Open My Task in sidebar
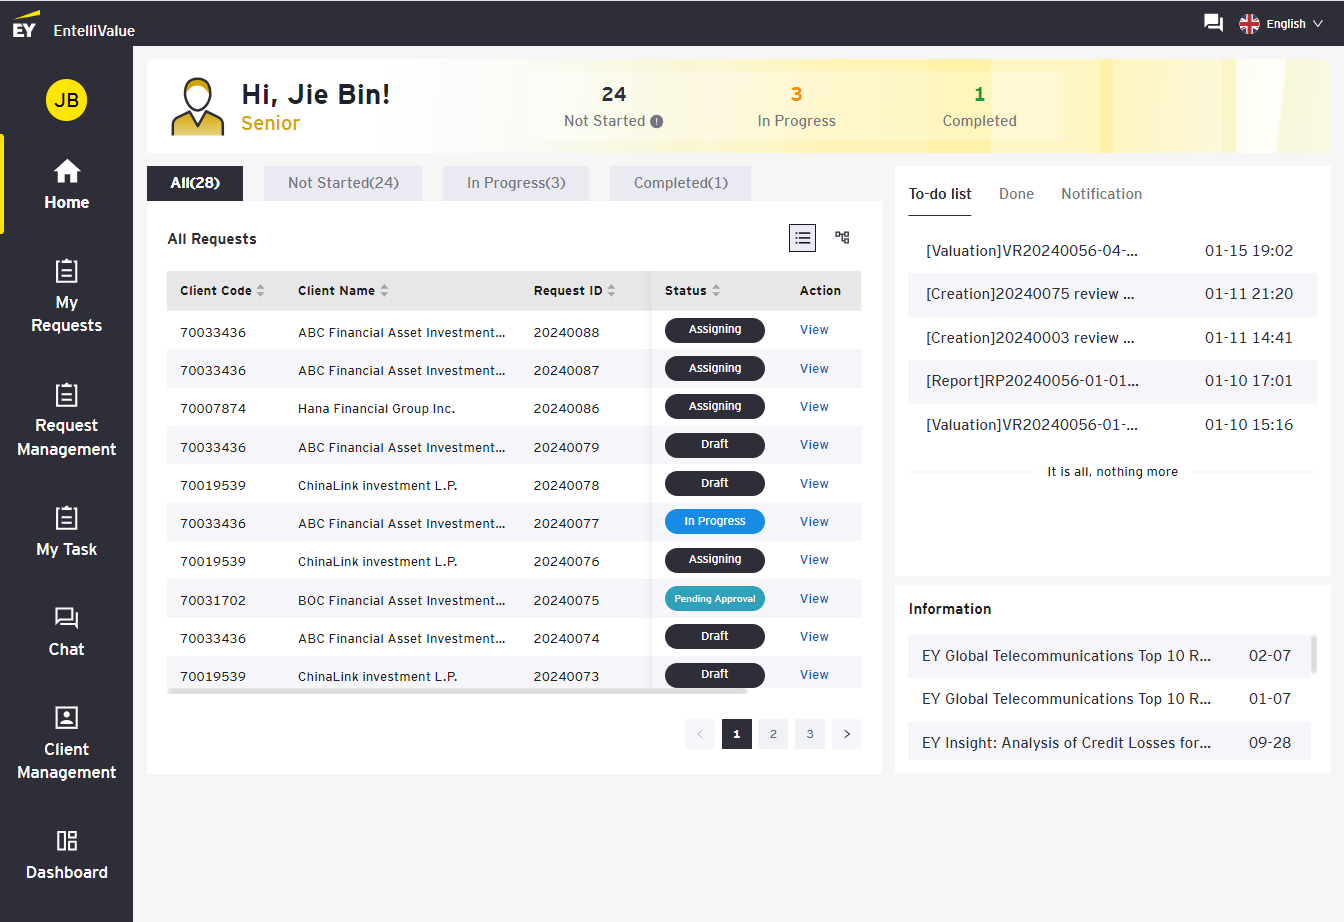Viewport: 1344px width, 922px height. (67, 531)
